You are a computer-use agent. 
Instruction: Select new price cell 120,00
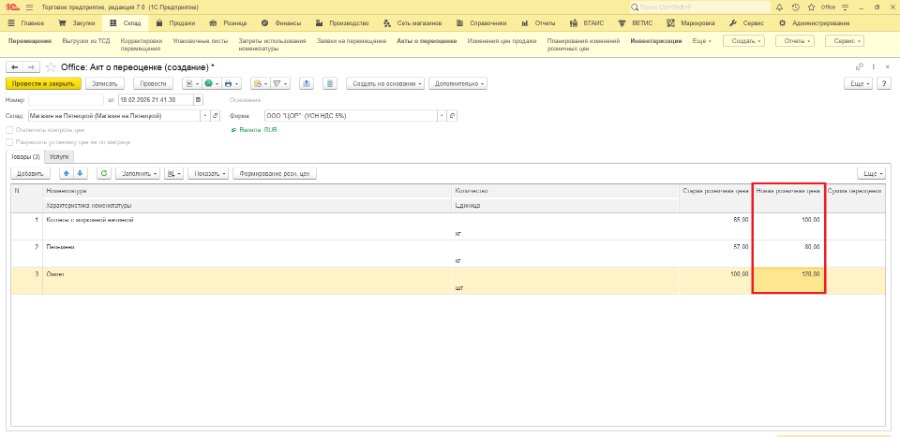789,281
